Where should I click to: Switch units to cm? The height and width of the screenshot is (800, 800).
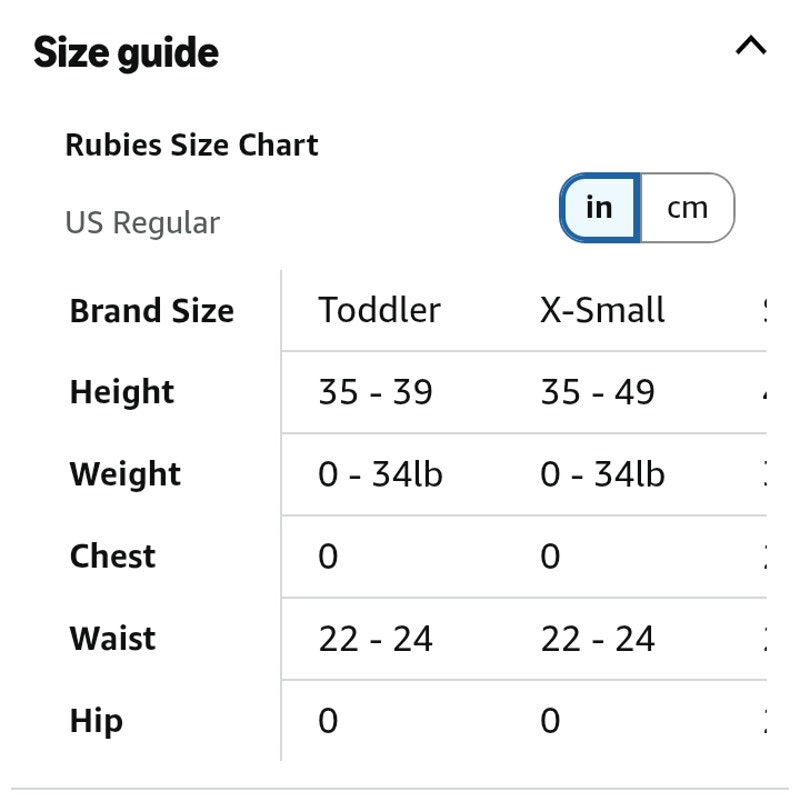pyautogui.click(x=687, y=208)
